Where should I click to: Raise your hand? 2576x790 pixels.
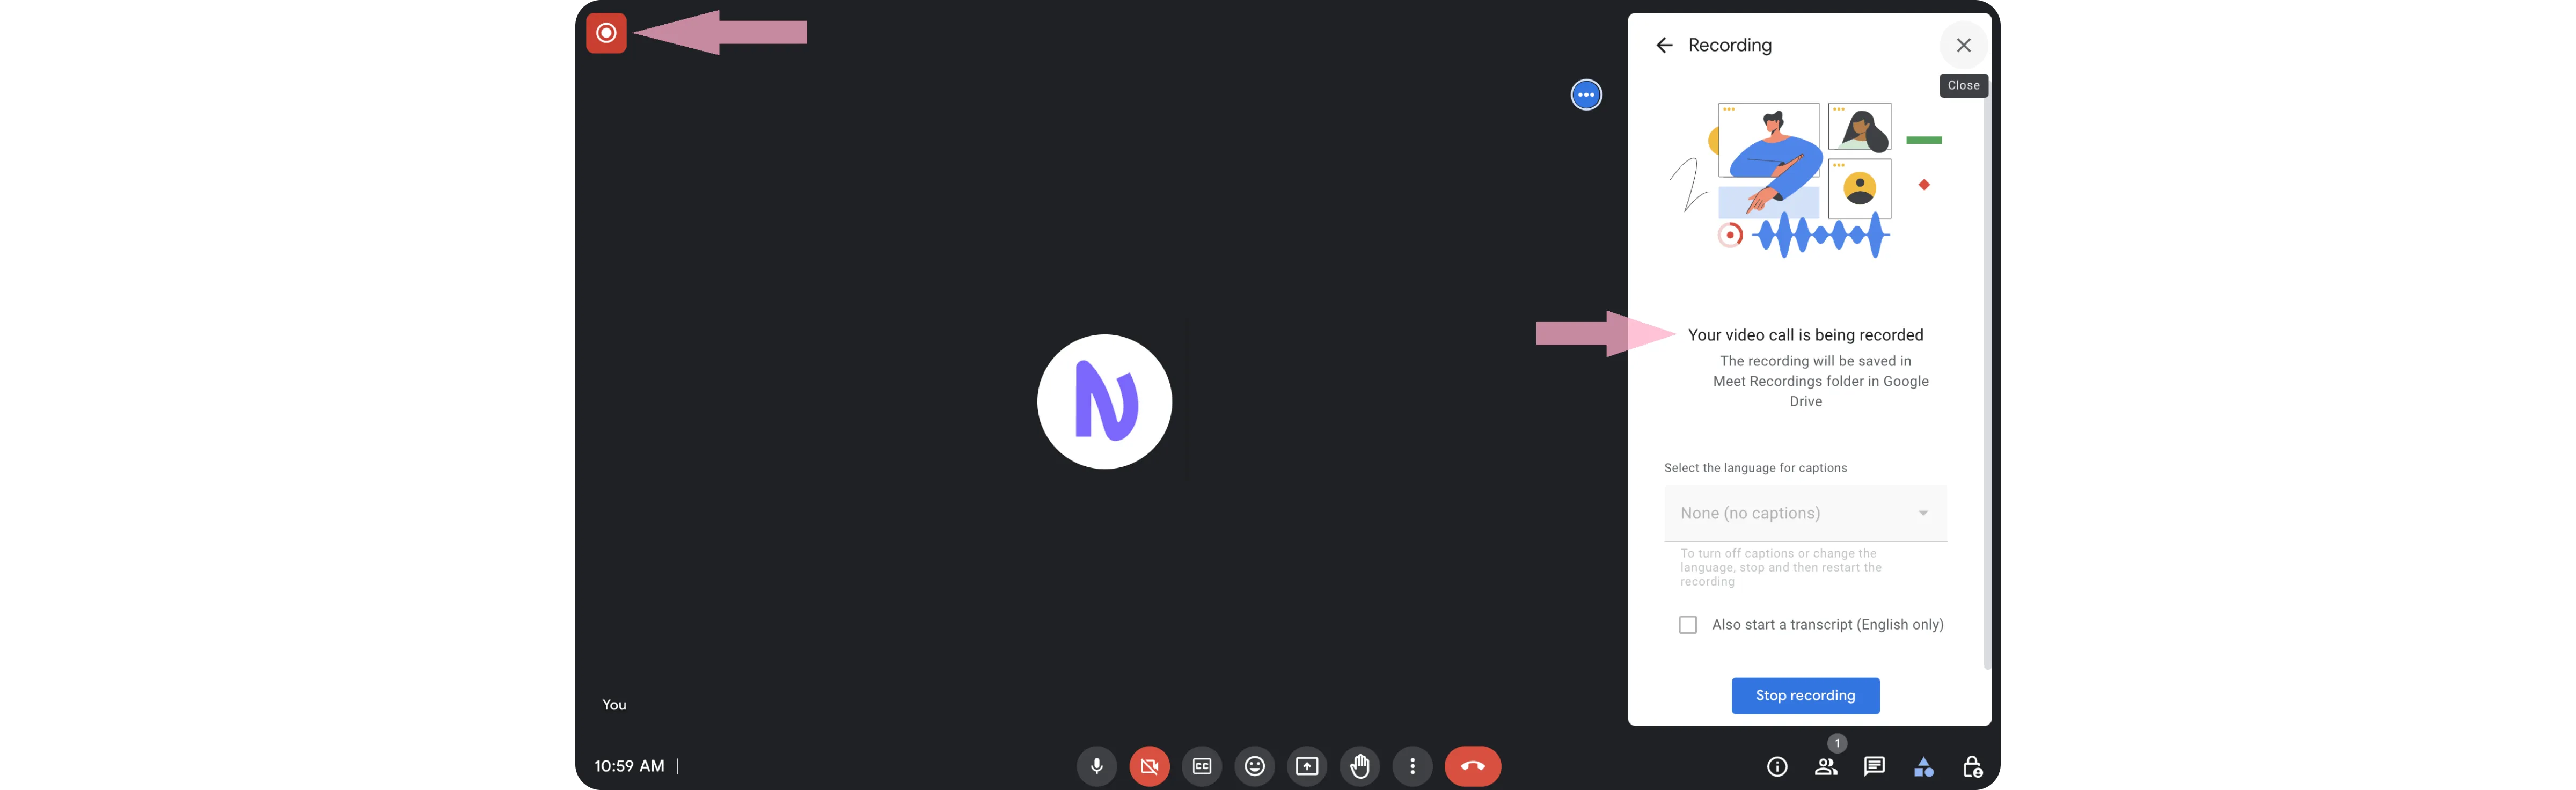coord(1360,766)
